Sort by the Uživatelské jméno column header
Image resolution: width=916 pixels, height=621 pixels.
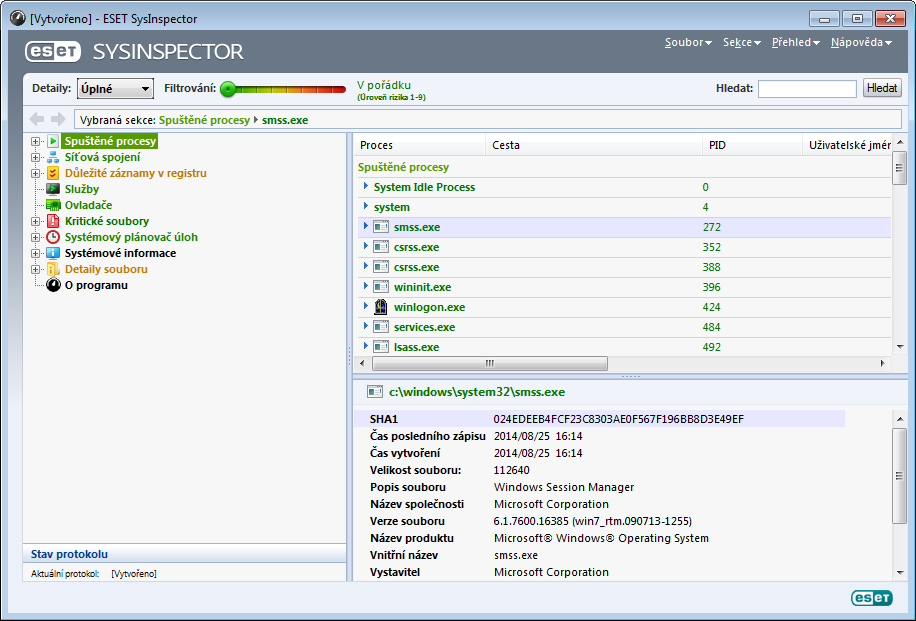(x=848, y=145)
